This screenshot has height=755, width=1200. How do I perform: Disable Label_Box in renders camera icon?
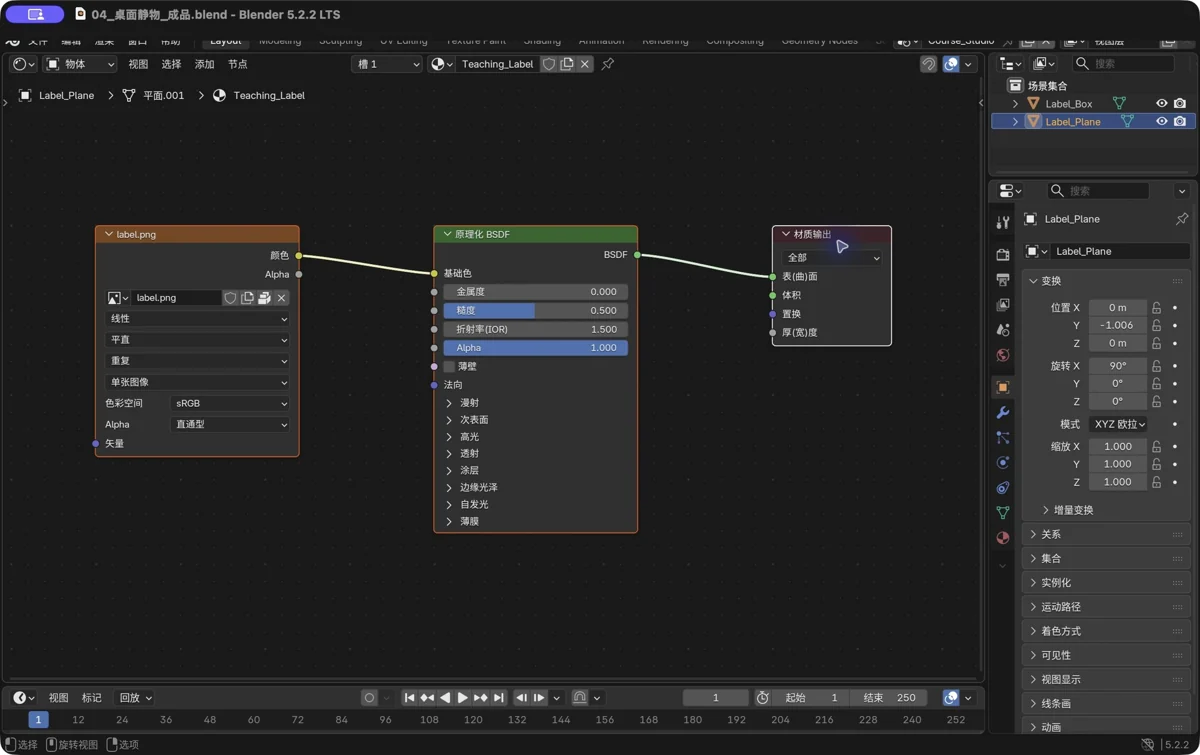pos(1180,104)
